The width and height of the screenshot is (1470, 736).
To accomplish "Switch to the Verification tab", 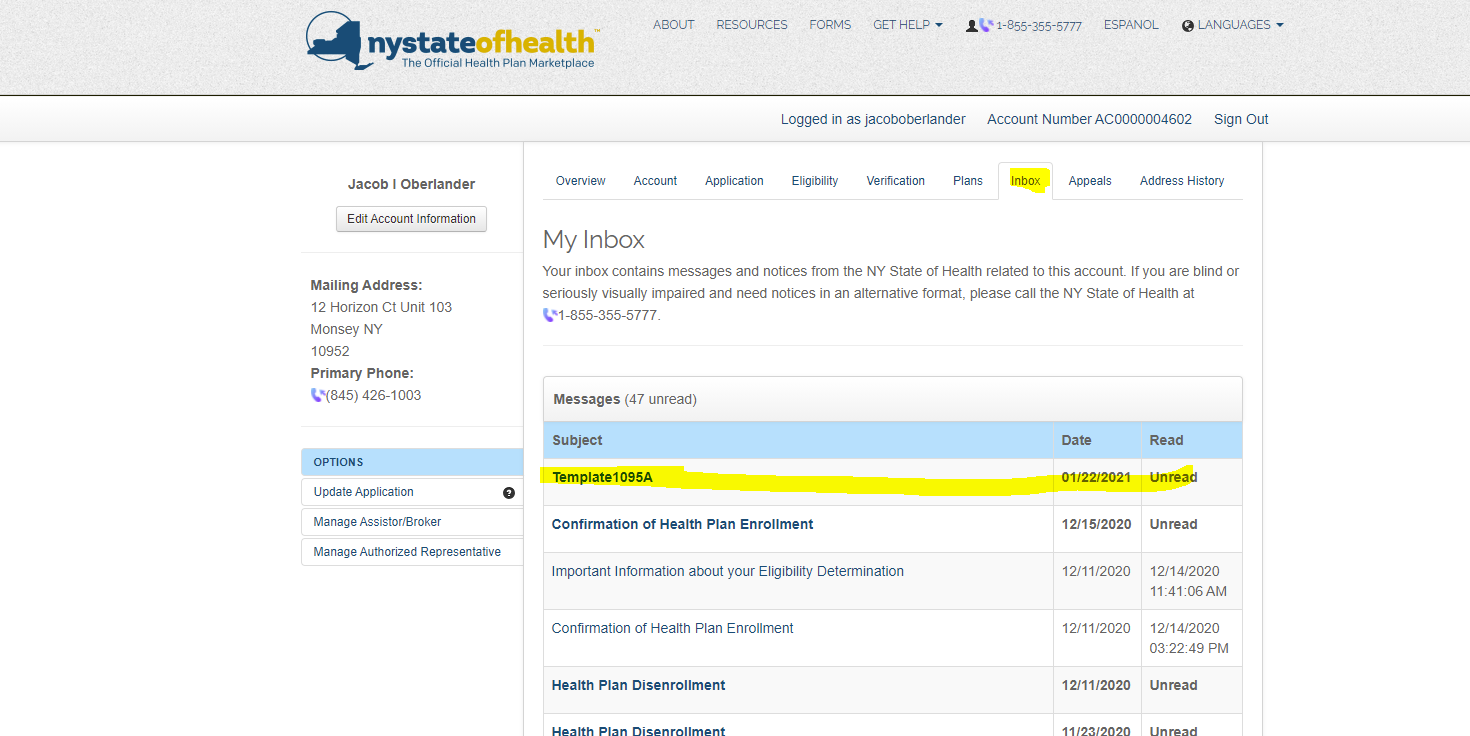I will point(896,181).
